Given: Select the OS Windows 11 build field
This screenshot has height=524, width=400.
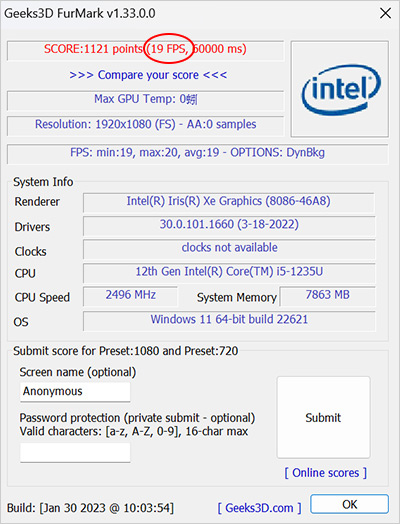Looking at the screenshot, I should [x=229, y=321].
